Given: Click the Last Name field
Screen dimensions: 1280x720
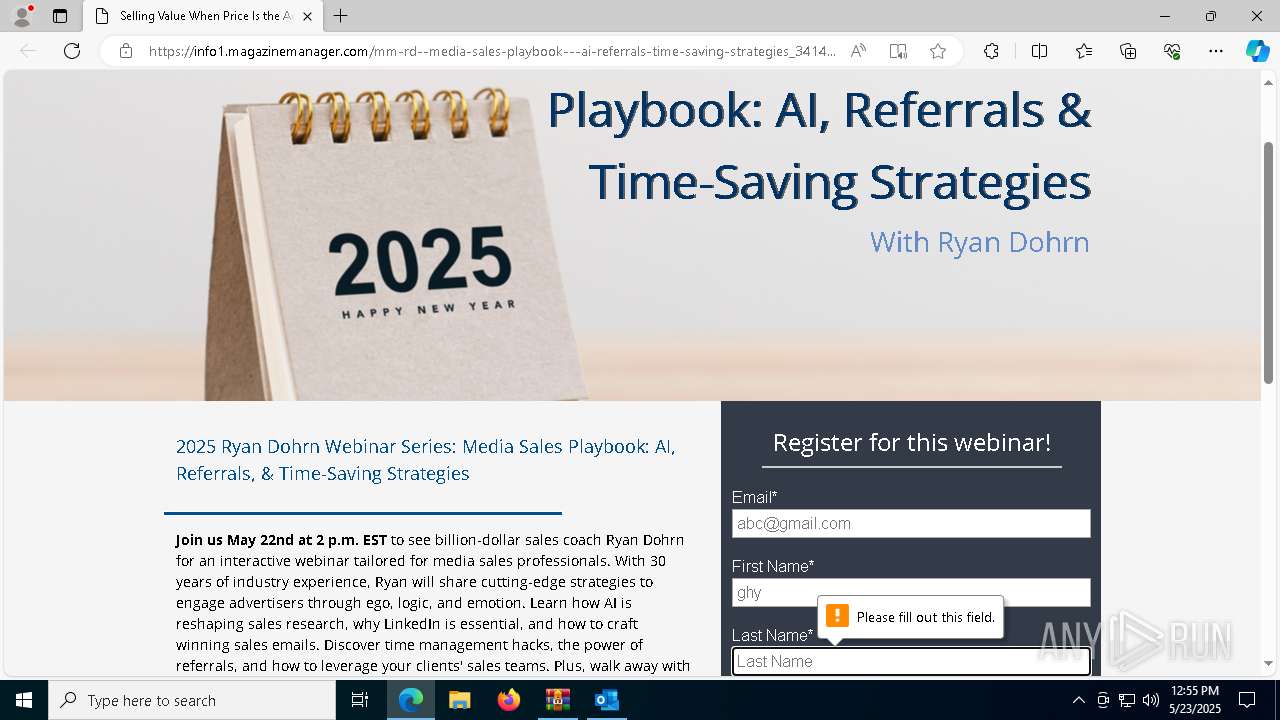Looking at the screenshot, I should coord(911,661).
